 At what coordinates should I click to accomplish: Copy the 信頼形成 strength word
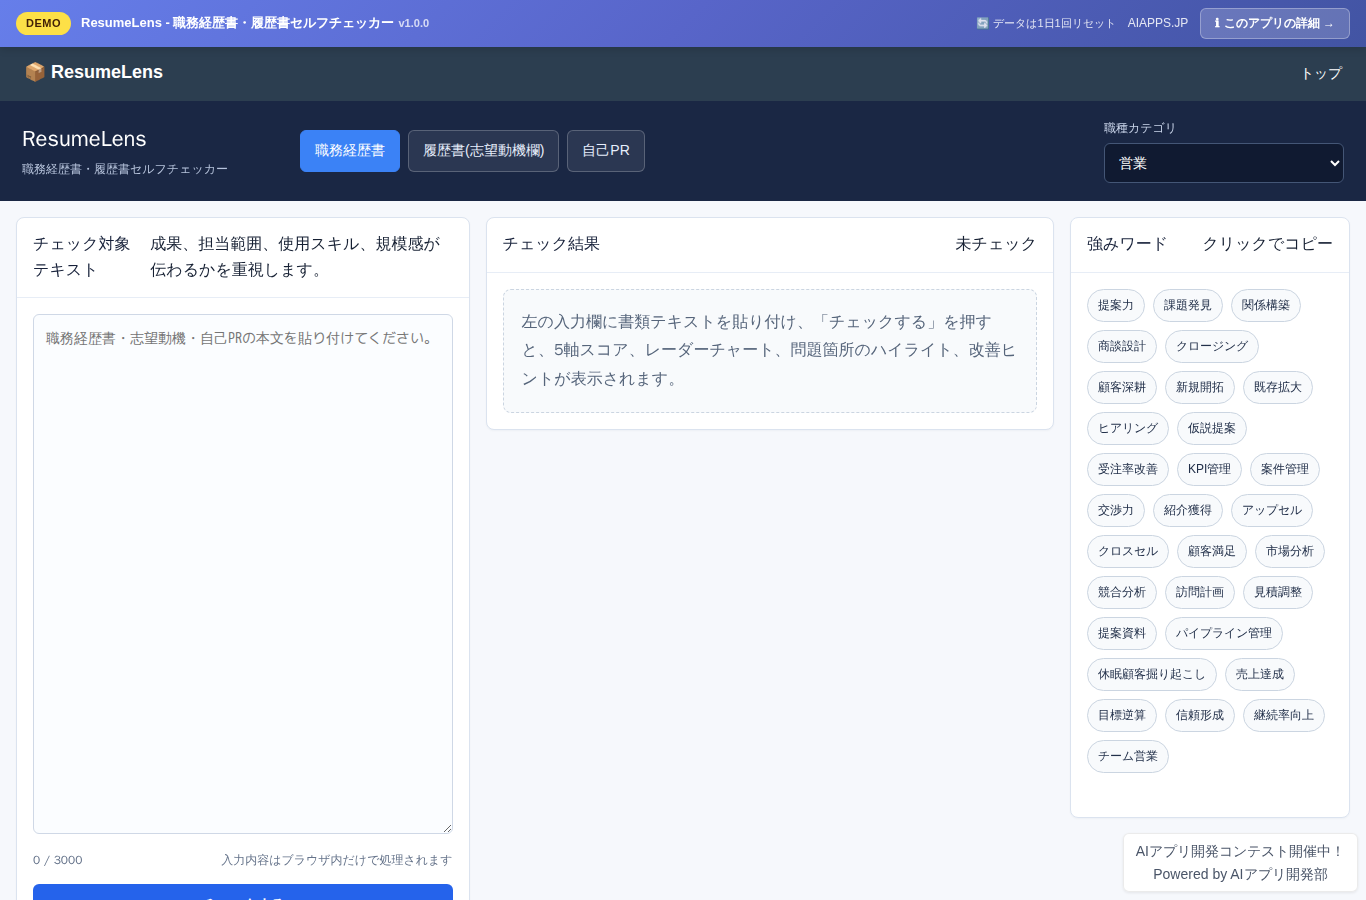coord(1200,716)
